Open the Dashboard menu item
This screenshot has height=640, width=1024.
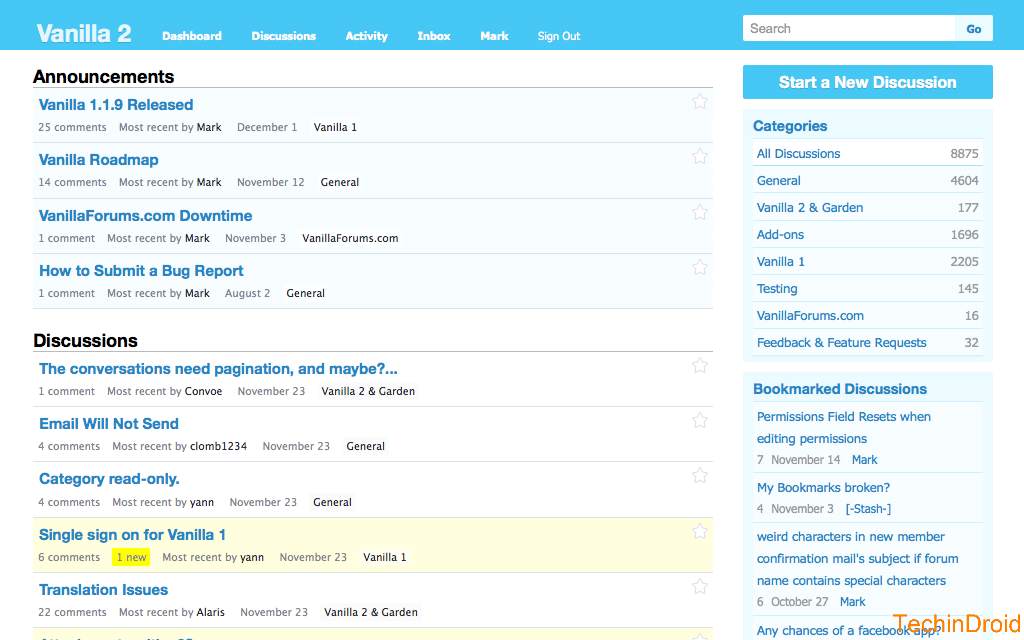pos(191,36)
